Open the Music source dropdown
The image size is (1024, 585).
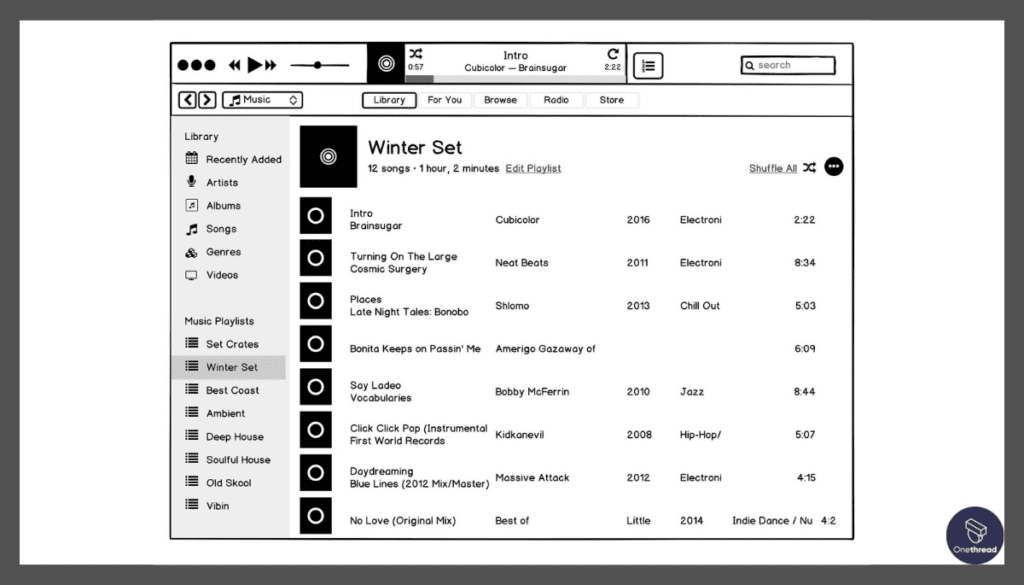(263, 100)
